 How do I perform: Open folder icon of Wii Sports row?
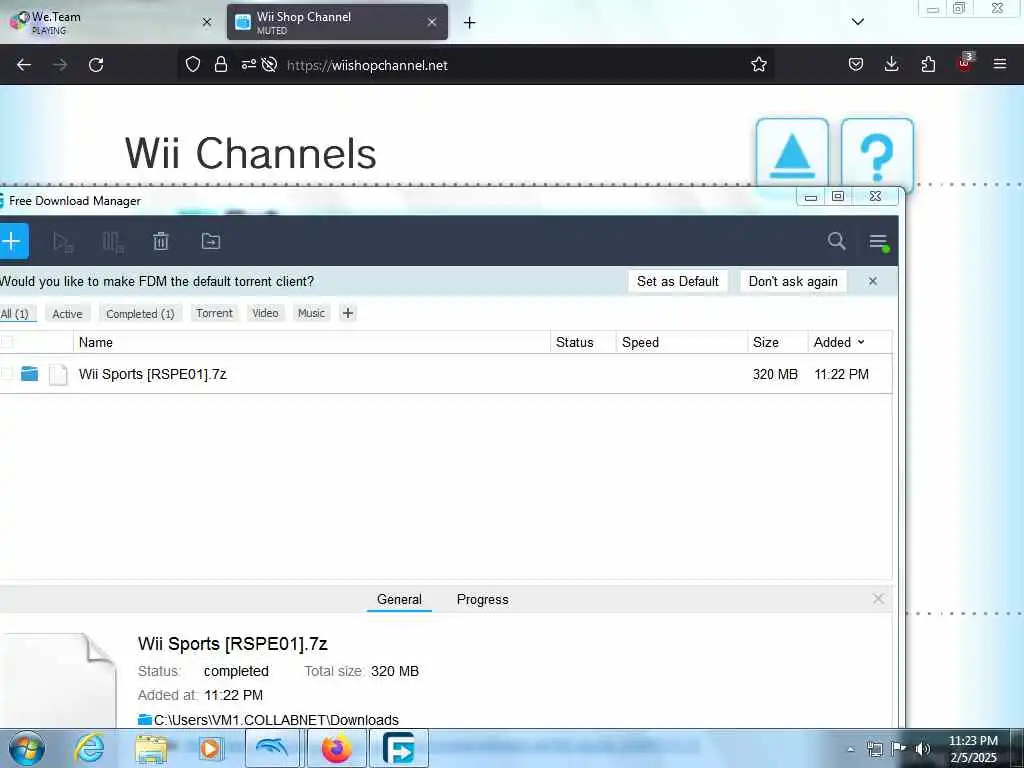point(29,374)
